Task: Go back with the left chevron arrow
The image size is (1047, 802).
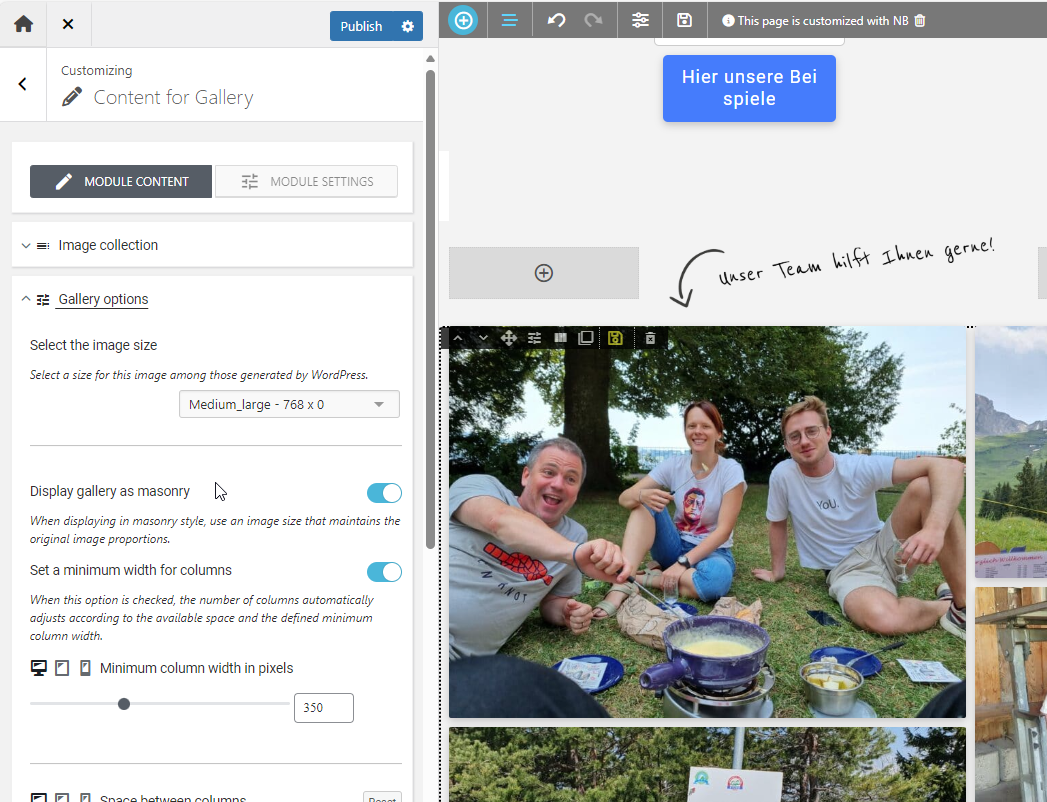Action: pos(23,84)
